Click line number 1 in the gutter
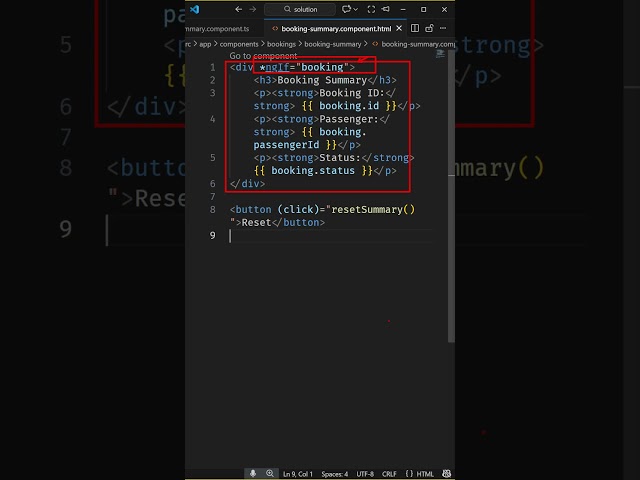 pyautogui.click(x=212, y=67)
